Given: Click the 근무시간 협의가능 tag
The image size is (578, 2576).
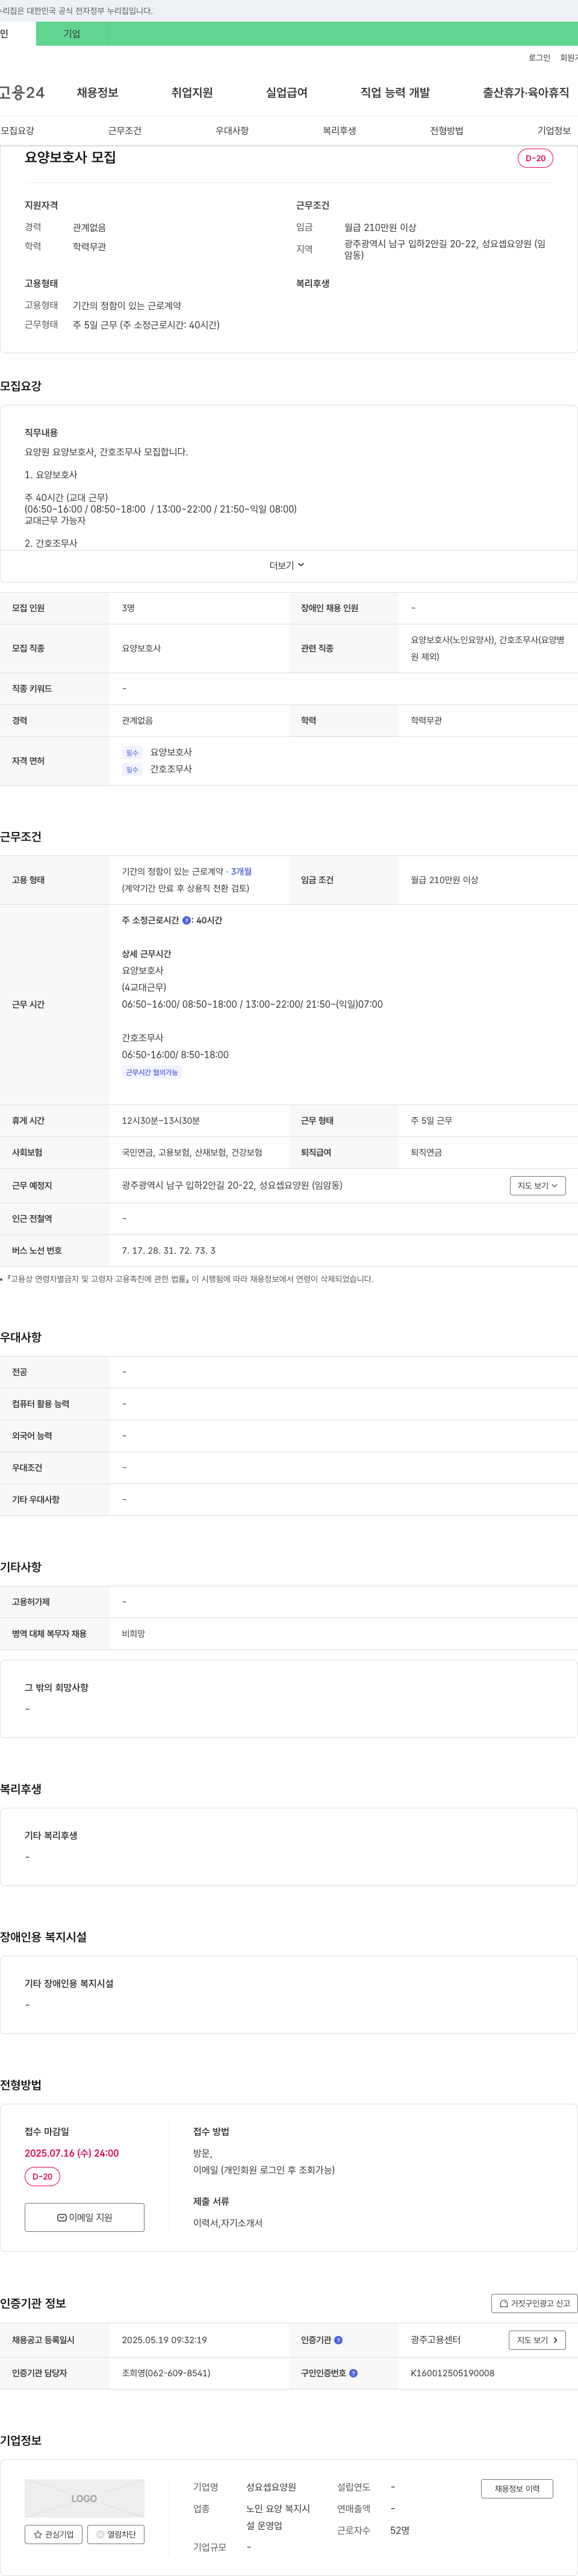Looking at the screenshot, I should [x=152, y=1072].
